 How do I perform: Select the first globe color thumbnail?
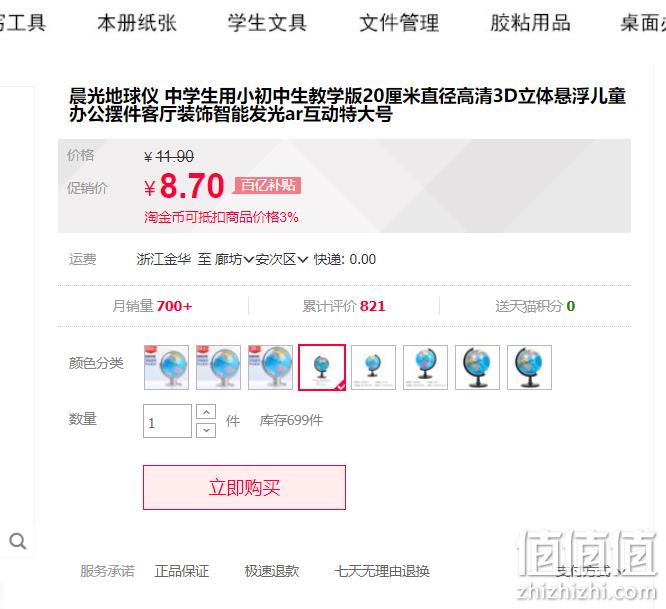(166, 367)
